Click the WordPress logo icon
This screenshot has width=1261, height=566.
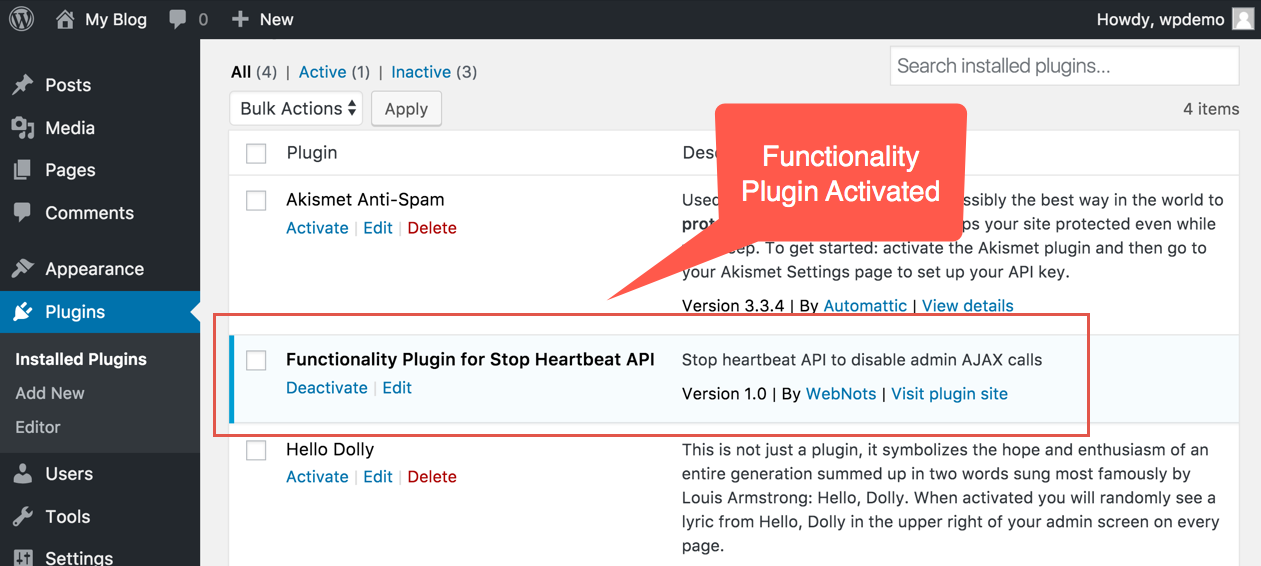21,19
